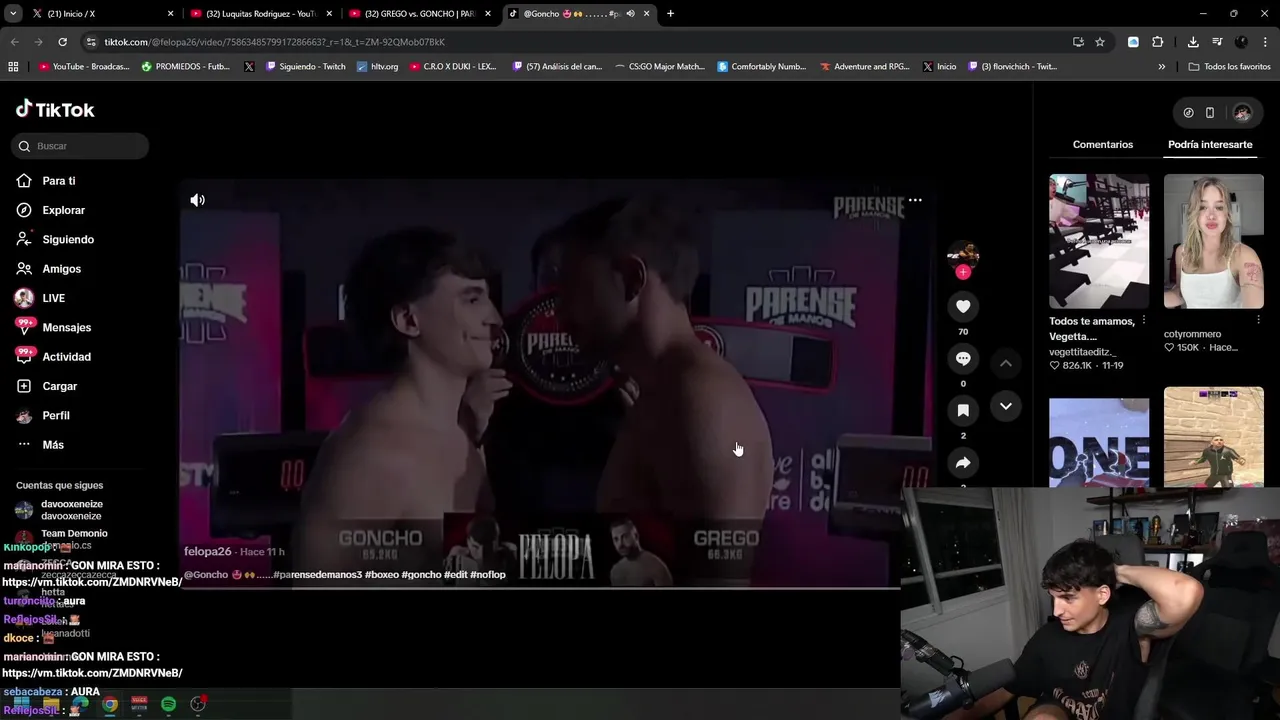
Task: Mute the TikTok video with speaker icon
Action: [x=198, y=200]
